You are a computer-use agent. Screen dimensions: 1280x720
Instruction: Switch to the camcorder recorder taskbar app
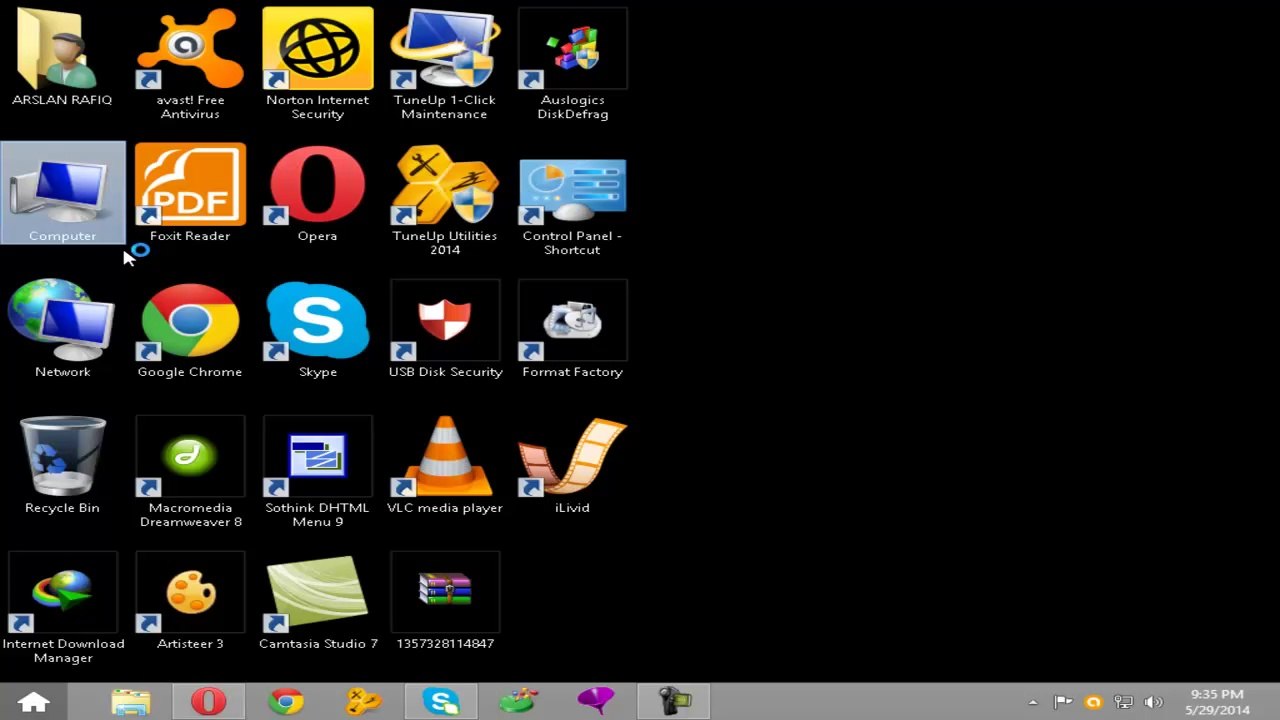(x=672, y=702)
